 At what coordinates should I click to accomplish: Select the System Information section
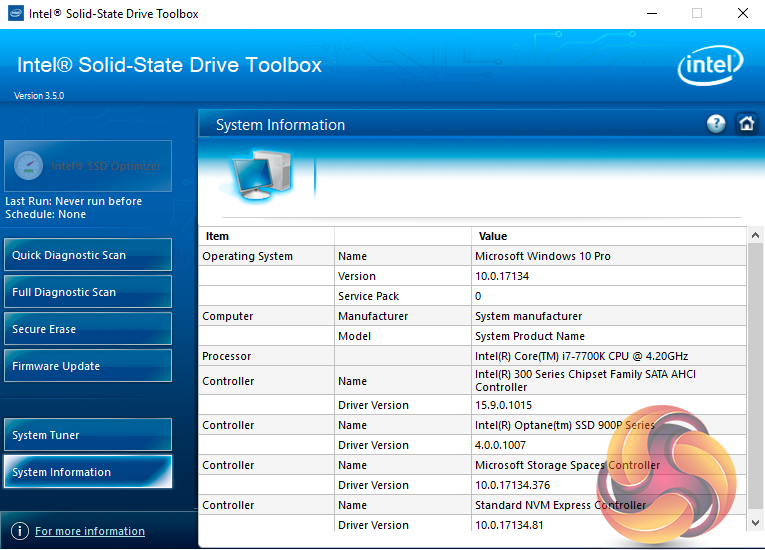[88, 472]
